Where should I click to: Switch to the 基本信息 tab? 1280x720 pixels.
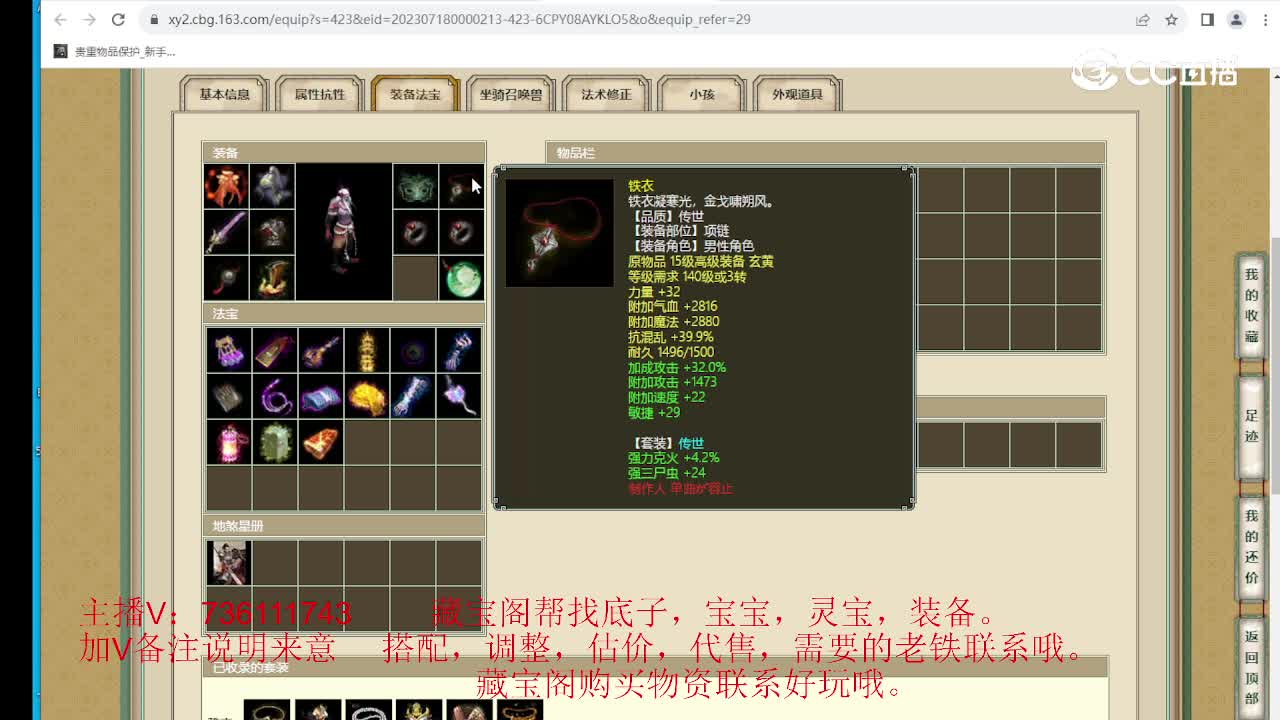point(224,94)
